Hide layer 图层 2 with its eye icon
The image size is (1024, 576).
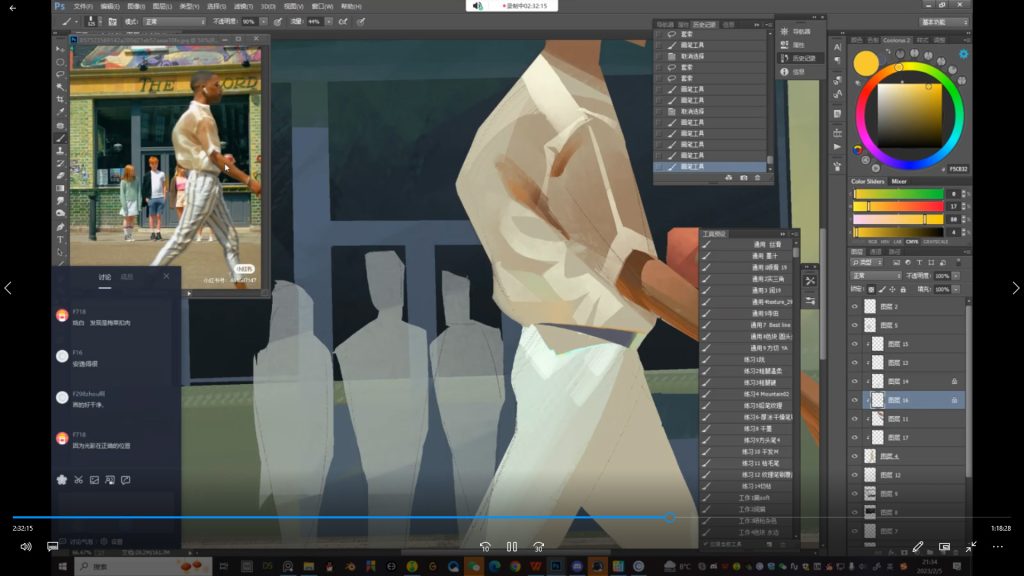855,306
